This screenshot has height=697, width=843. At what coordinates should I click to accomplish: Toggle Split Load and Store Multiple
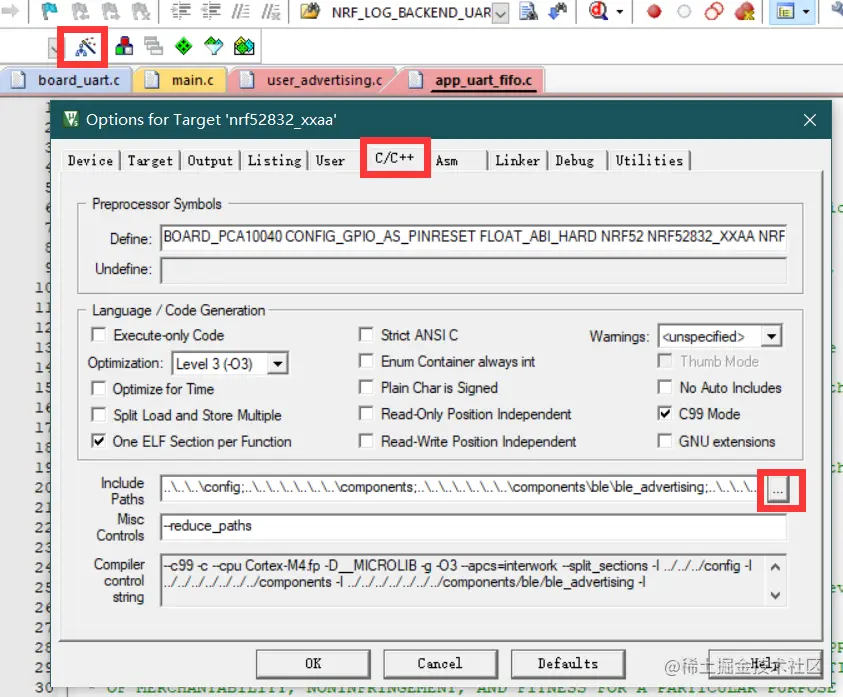click(99, 415)
